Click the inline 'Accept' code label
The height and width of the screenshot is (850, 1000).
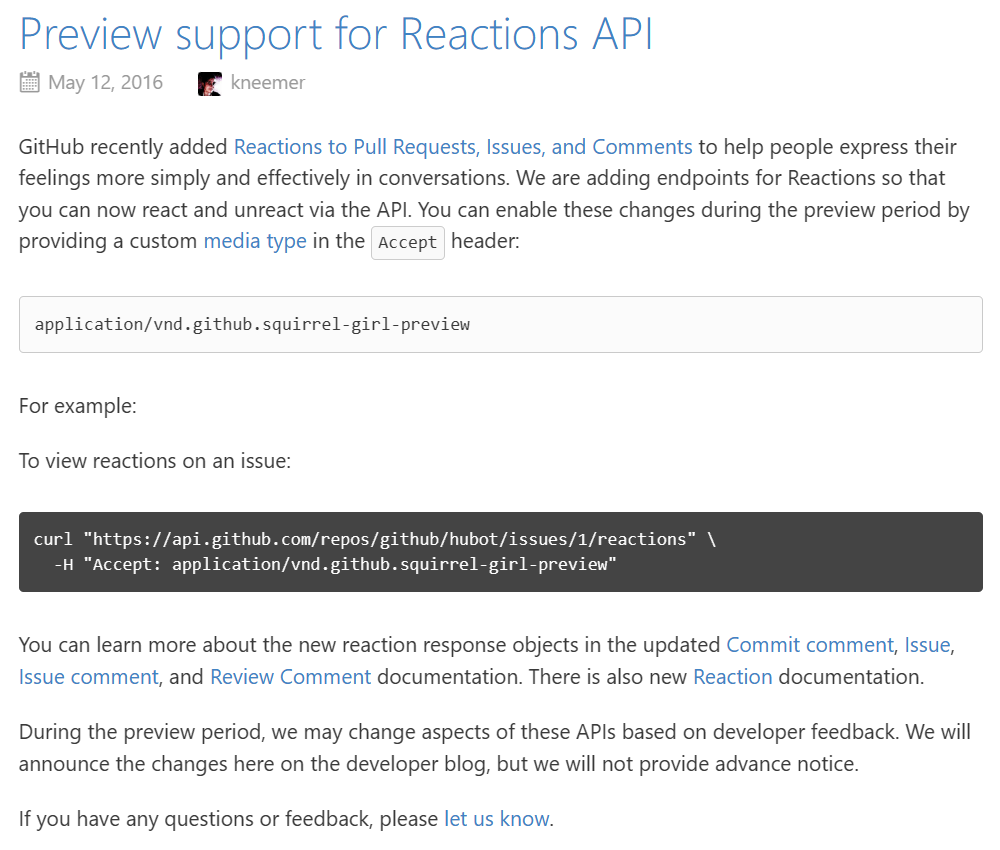[x=408, y=242]
